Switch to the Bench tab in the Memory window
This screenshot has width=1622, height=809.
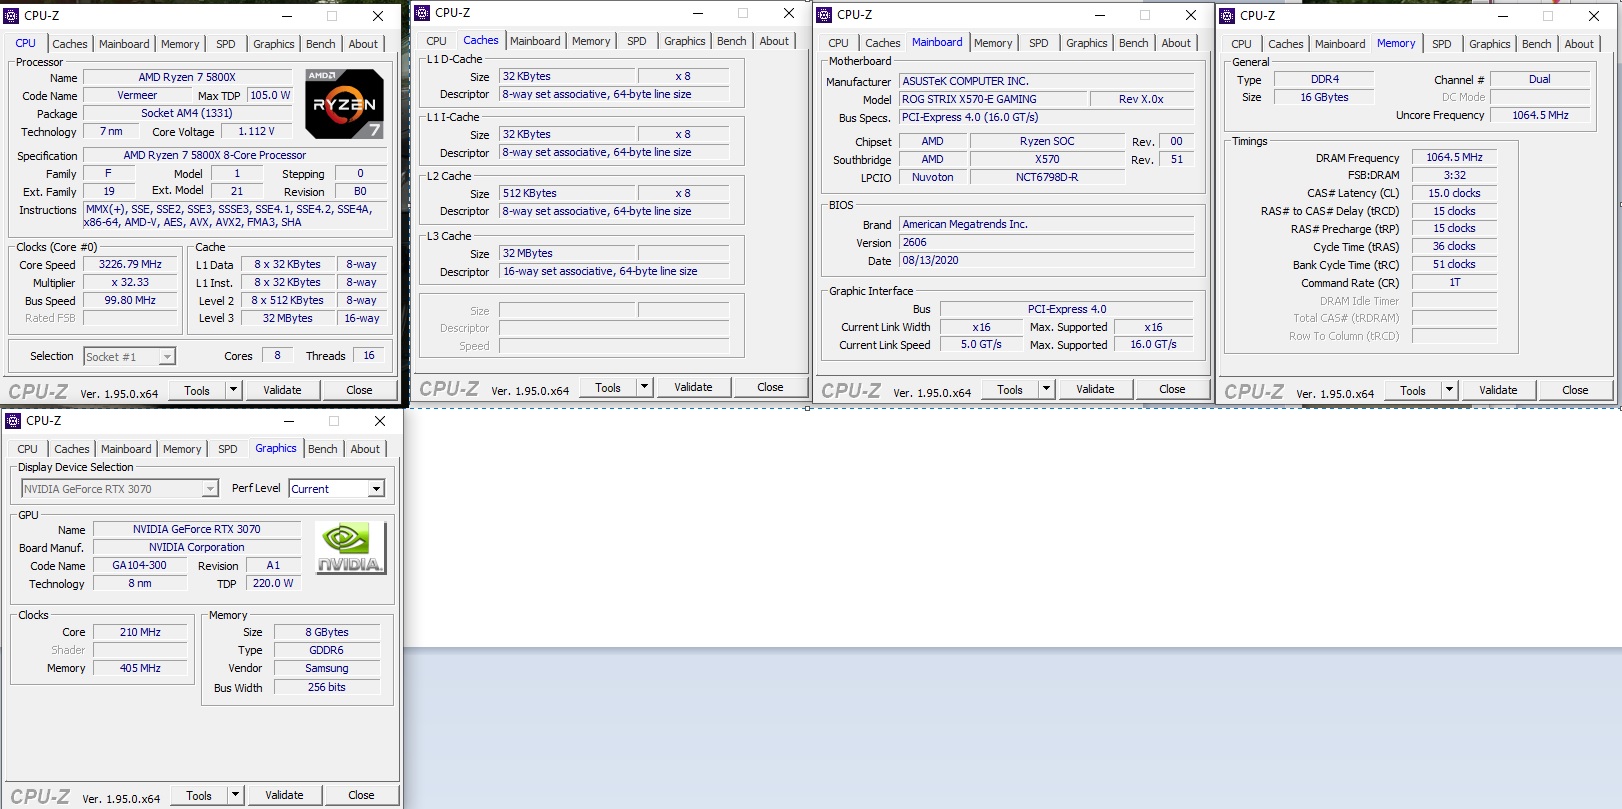pyautogui.click(x=1537, y=44)
